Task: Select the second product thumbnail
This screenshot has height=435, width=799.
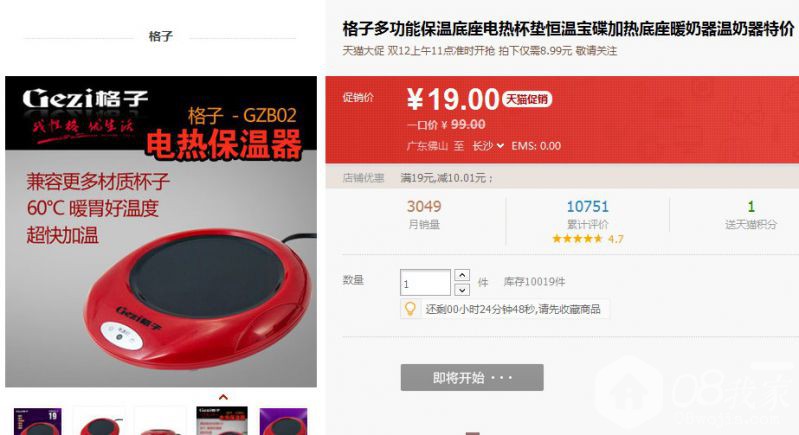Action: 100,421
